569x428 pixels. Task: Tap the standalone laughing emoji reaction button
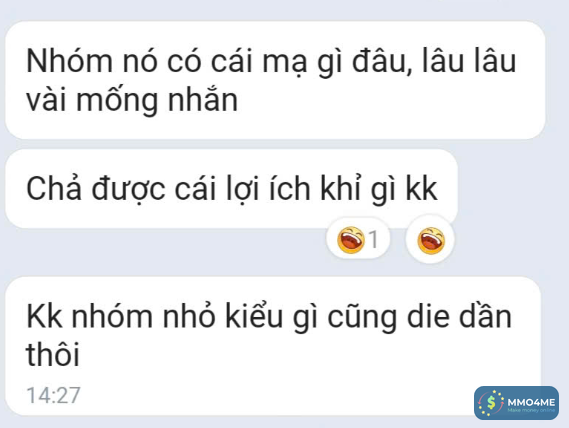[x=430, y=240]
